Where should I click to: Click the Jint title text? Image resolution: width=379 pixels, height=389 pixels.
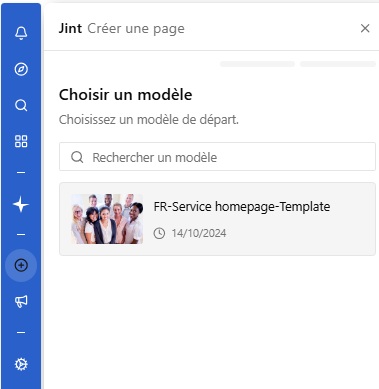tap(70, 28)
